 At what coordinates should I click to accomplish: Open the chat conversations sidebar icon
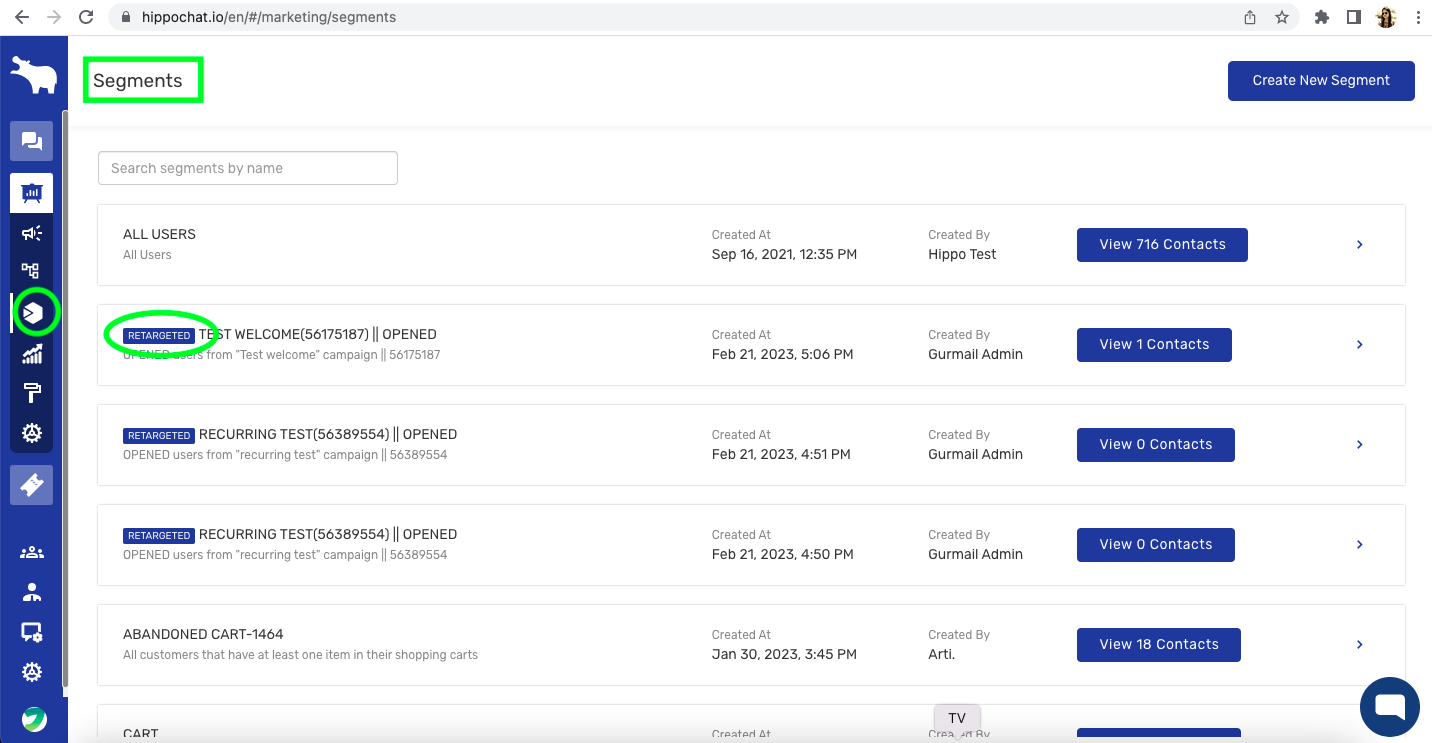point(31,141)
